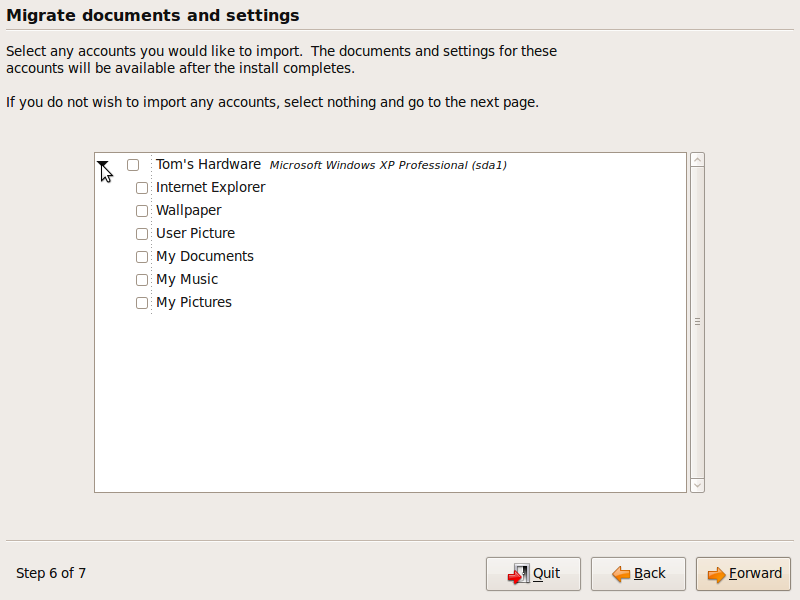Viewport: 800px width, 600px height.
Task: Click the scrollbar up arrow
Action: point(696,157)
